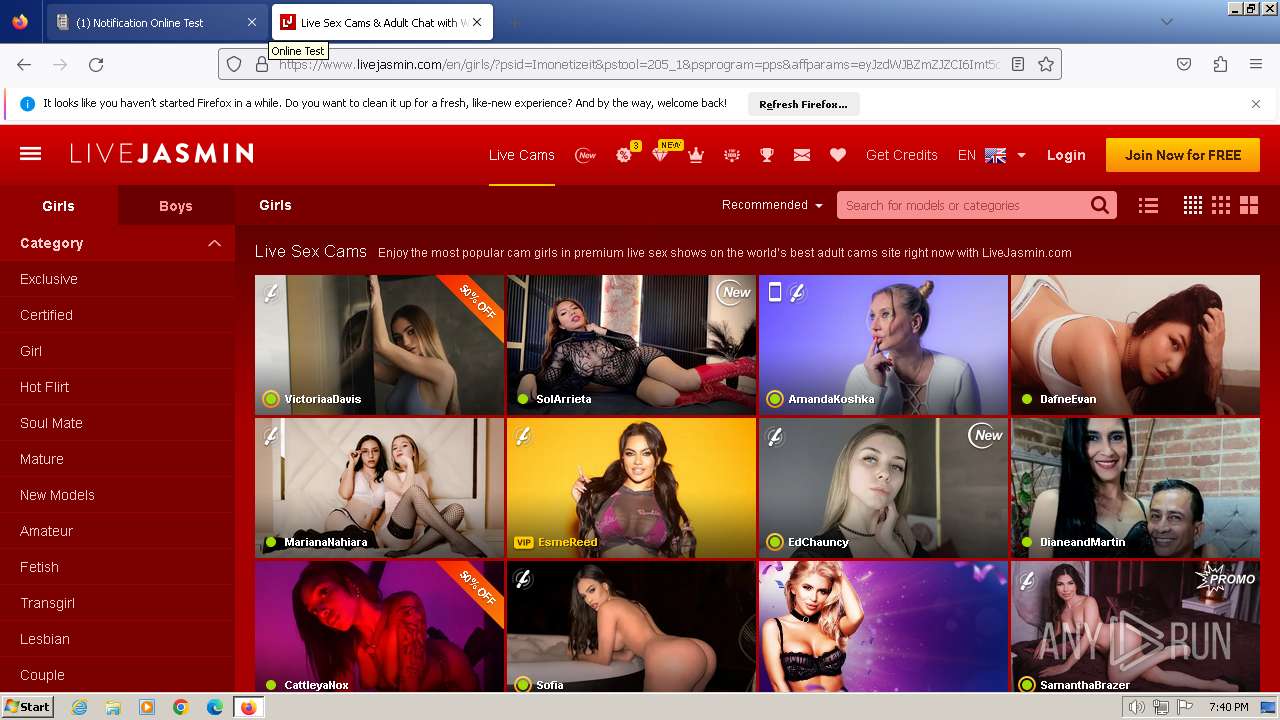Screen dimensions: 1280x720
Task: Switch to the medium thumbnail grid view
Action: [1221, 205]
